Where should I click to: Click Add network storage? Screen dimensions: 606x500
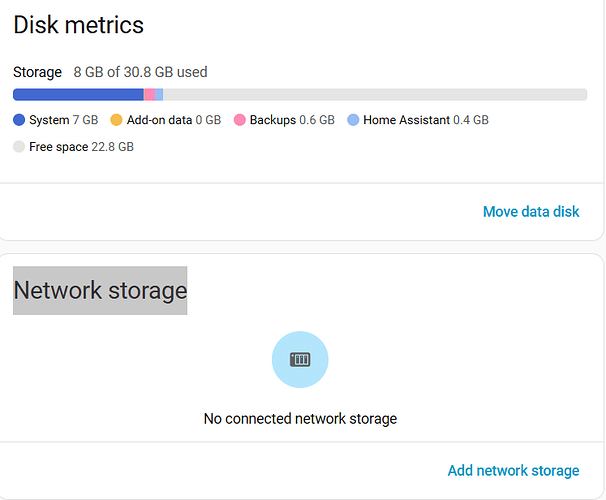pos(513,471)
